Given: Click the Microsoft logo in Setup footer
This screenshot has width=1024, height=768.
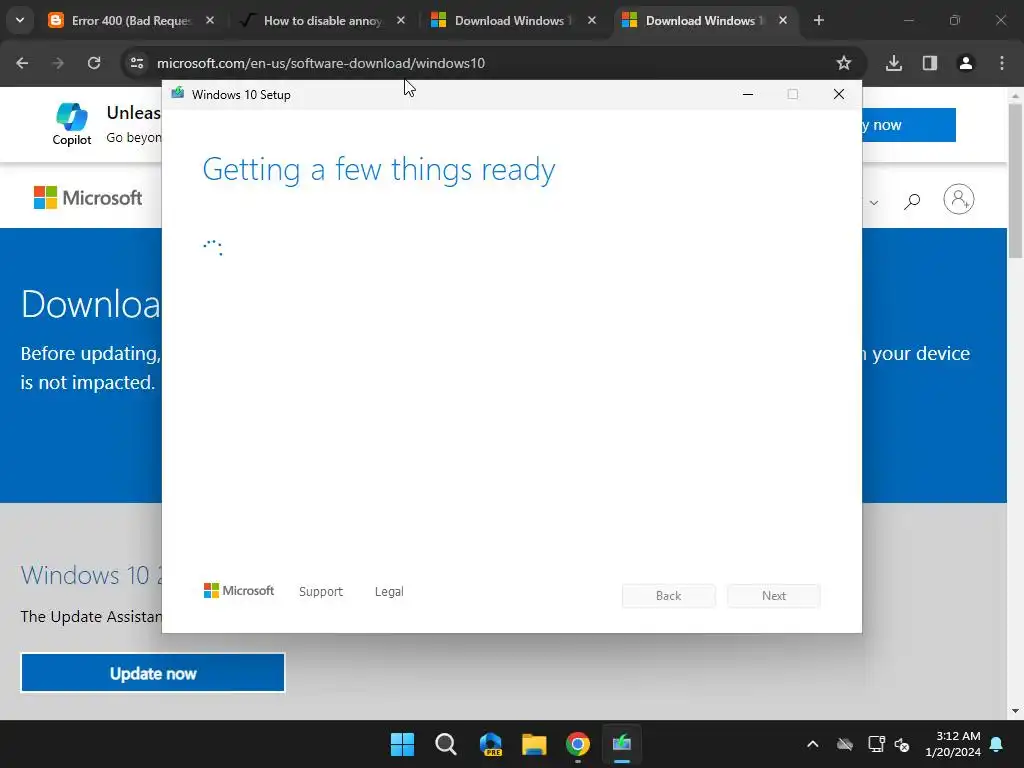Looking at the screenshot, I should (x=239, y=590).
